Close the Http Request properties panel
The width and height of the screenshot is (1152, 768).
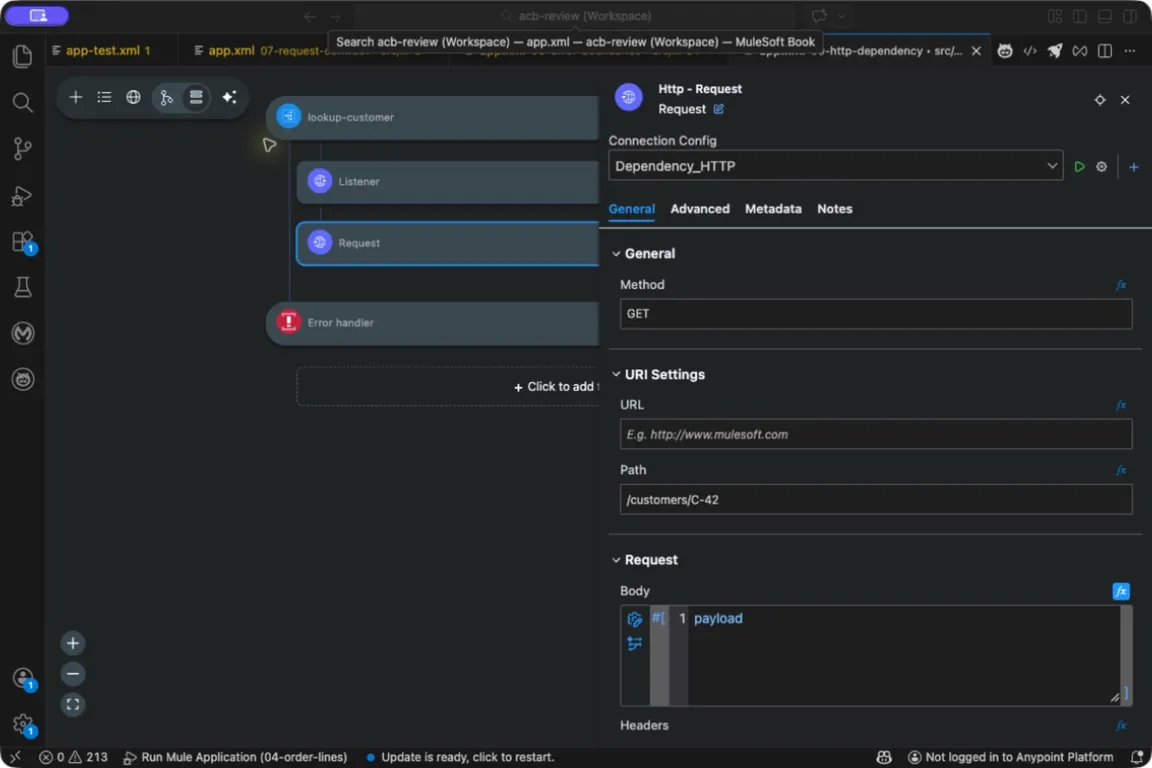(x=1125, y=100)
